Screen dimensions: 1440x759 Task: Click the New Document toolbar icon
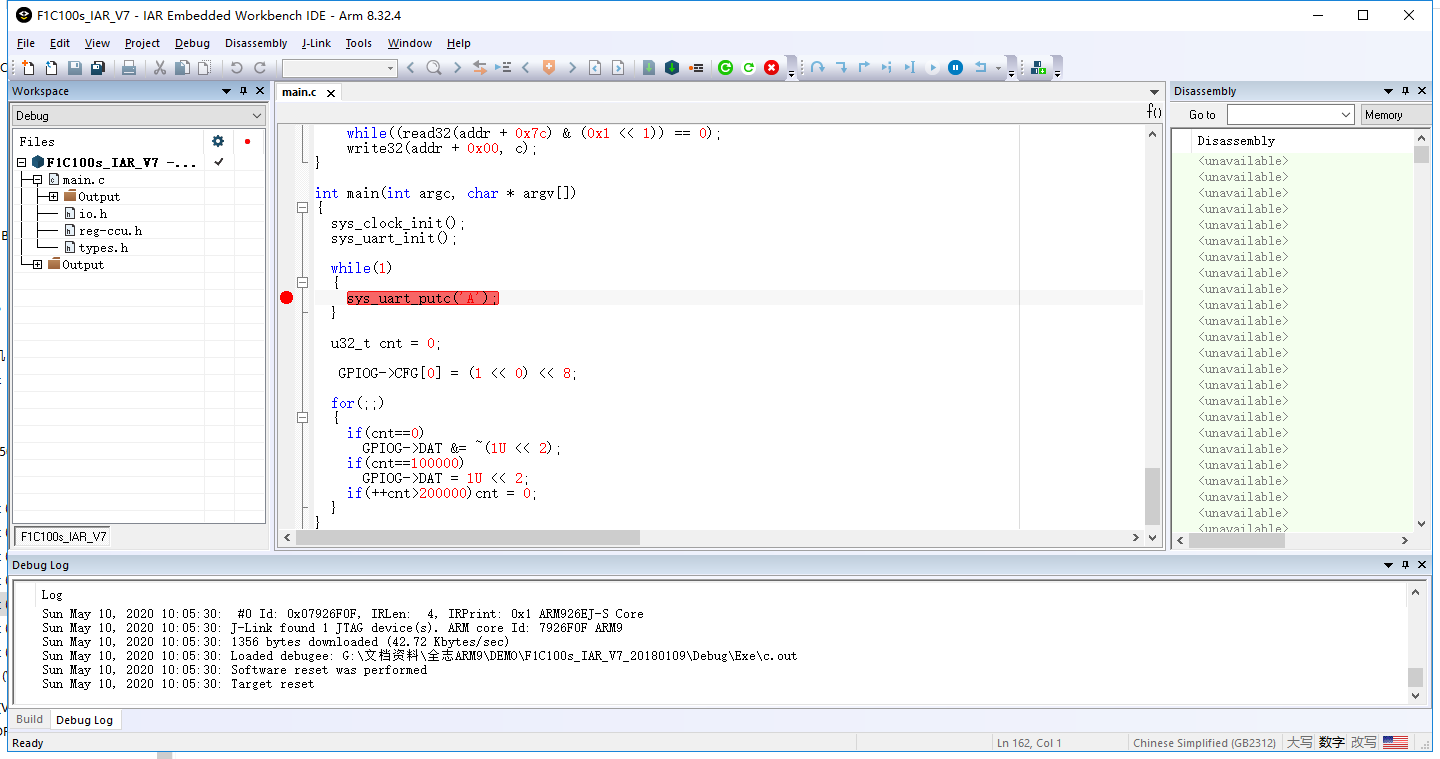click(x=27, y=68)
